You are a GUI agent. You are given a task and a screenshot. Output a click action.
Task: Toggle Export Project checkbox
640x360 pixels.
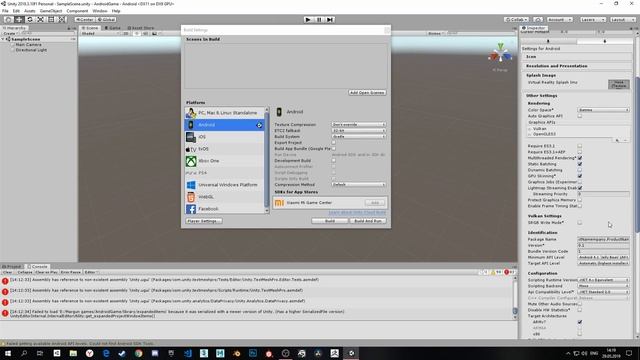tap(333, 143)
